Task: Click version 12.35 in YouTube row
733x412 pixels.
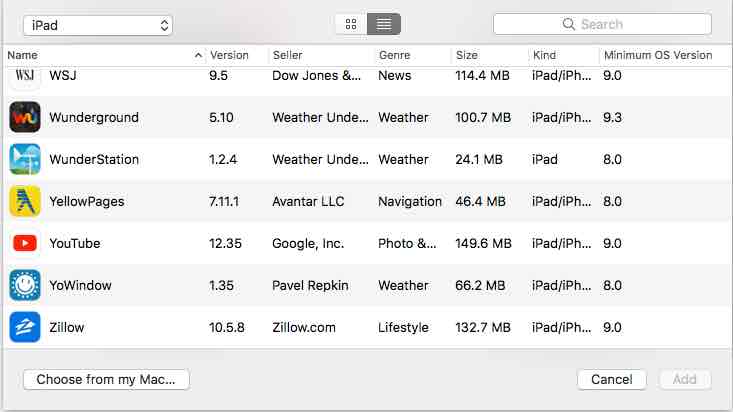Action: point(225,244)
